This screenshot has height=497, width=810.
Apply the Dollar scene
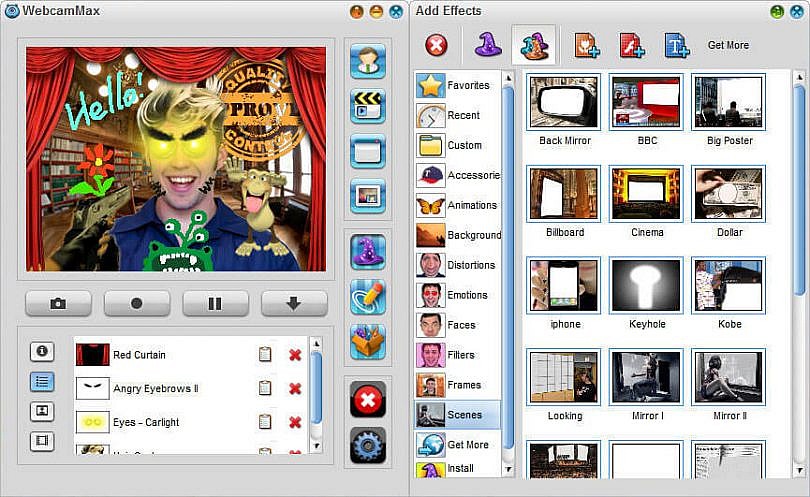tap(729, 194)
